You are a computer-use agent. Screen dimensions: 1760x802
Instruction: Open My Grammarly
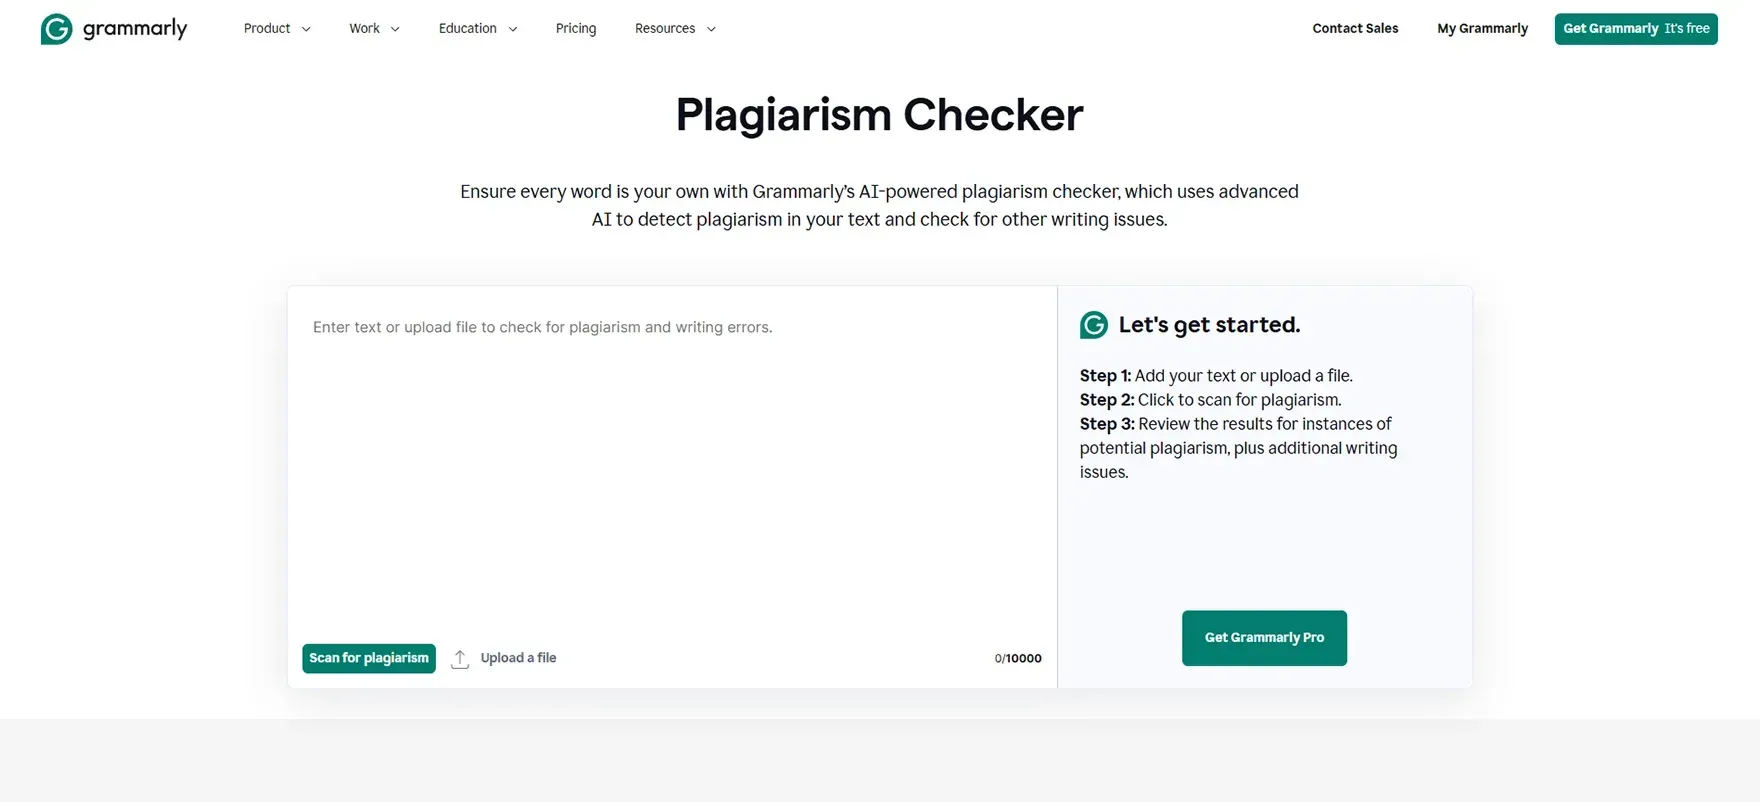(1482, 29)
